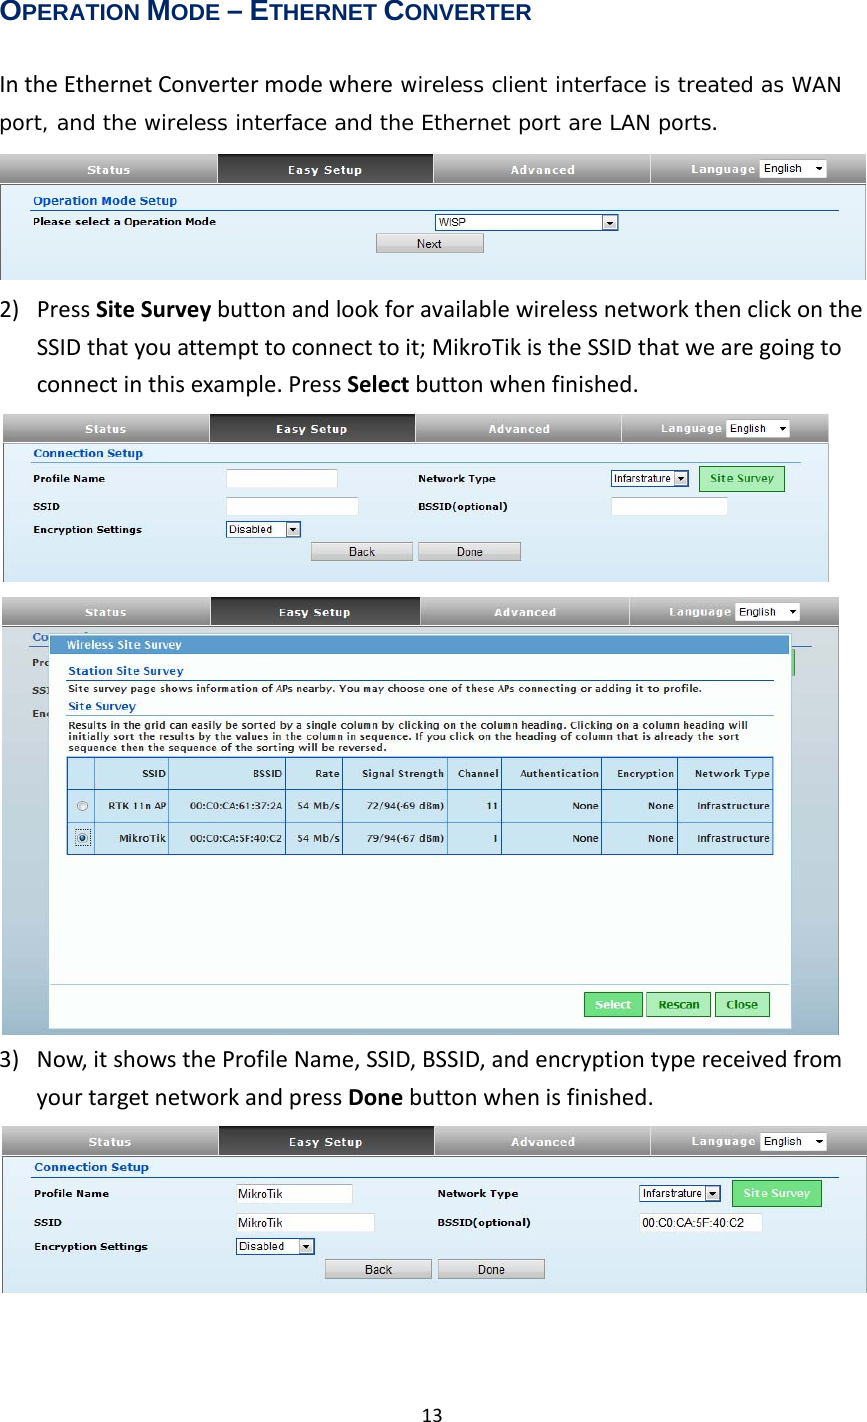The image size is (867, 1422).
Task: Focus SSID field containing MikroTik
Action: (x=305, y=1222)
